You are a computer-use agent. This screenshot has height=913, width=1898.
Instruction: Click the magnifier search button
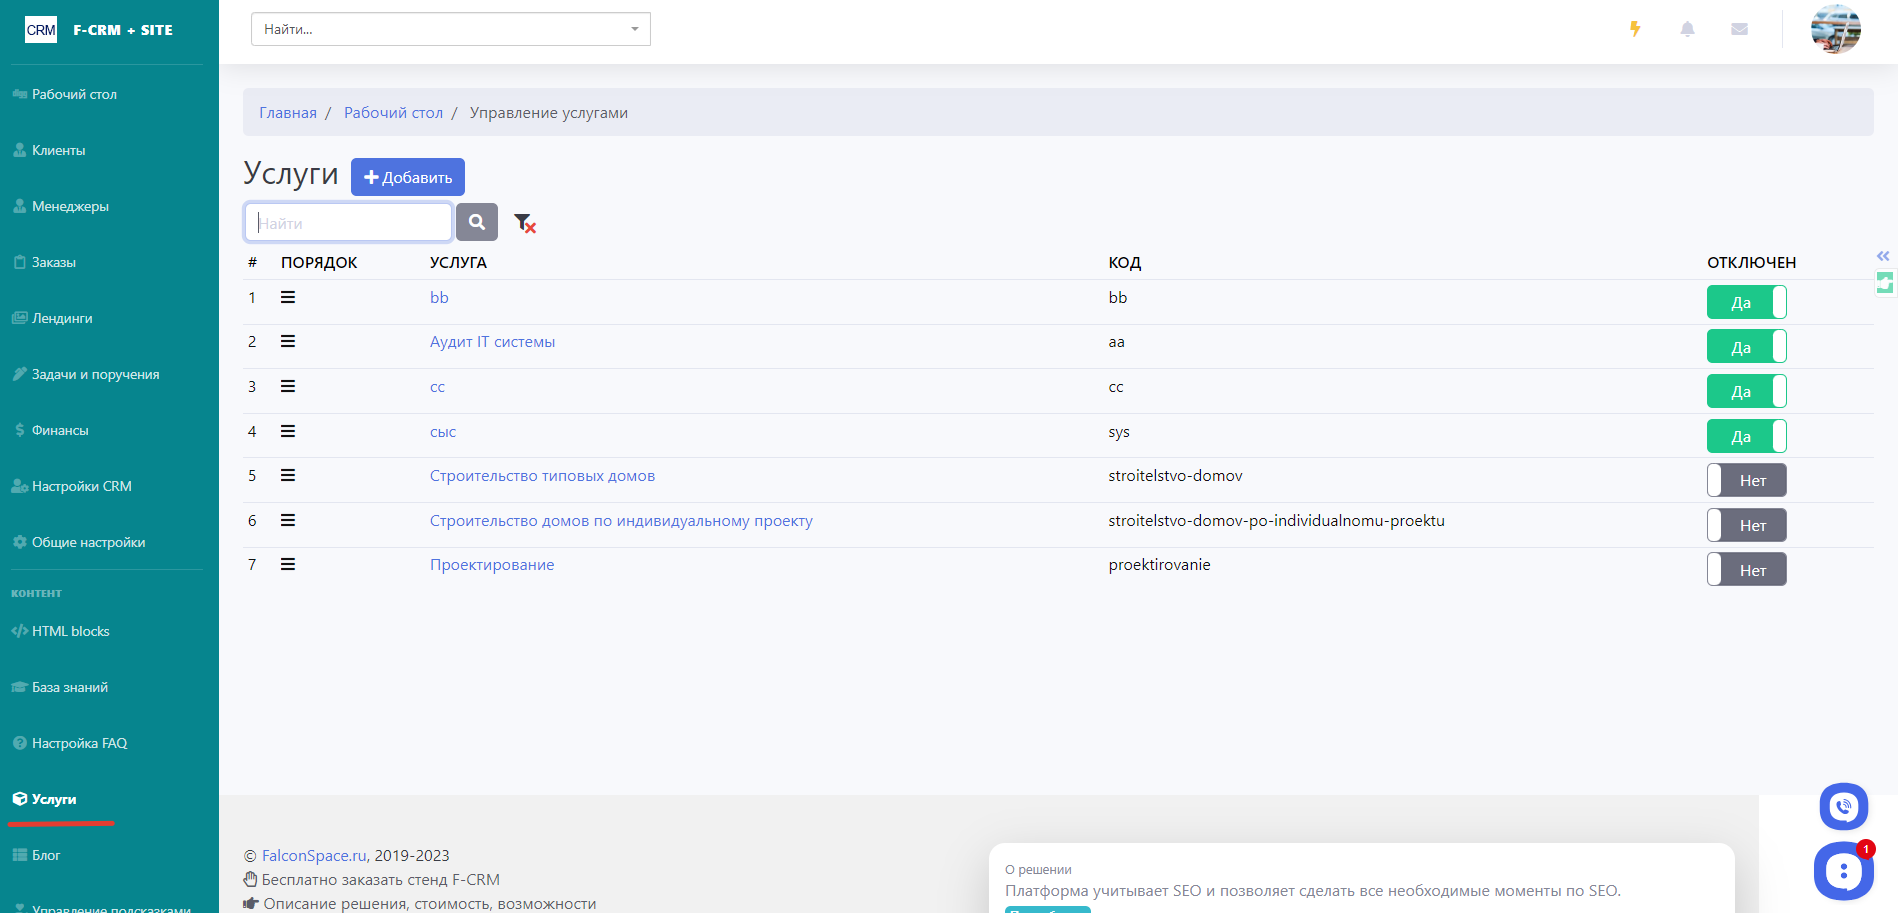pos(477,222)
